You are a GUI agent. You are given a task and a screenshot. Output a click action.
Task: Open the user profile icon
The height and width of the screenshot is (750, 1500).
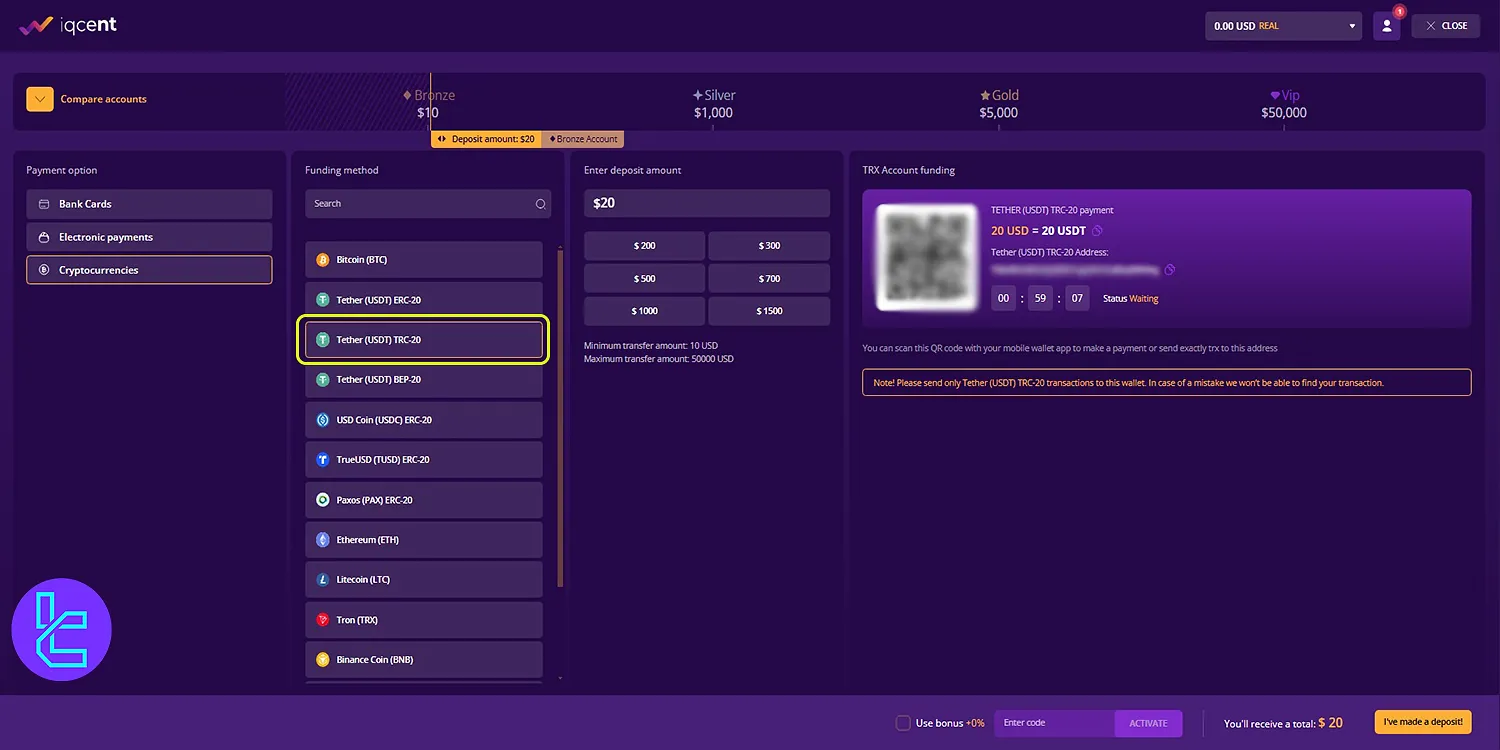1386,26
